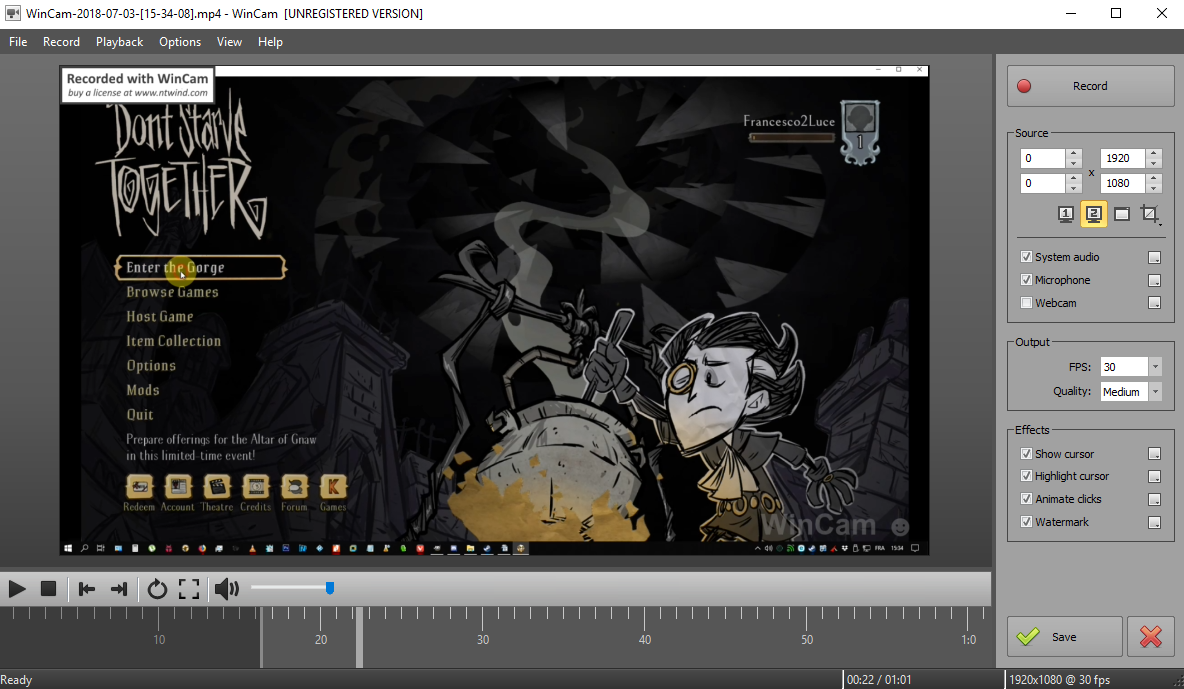Select monitor 1 as capture source
The width and height of the screenshot is (1184, 689).
pyautogui.click(x=1065, y=214)
